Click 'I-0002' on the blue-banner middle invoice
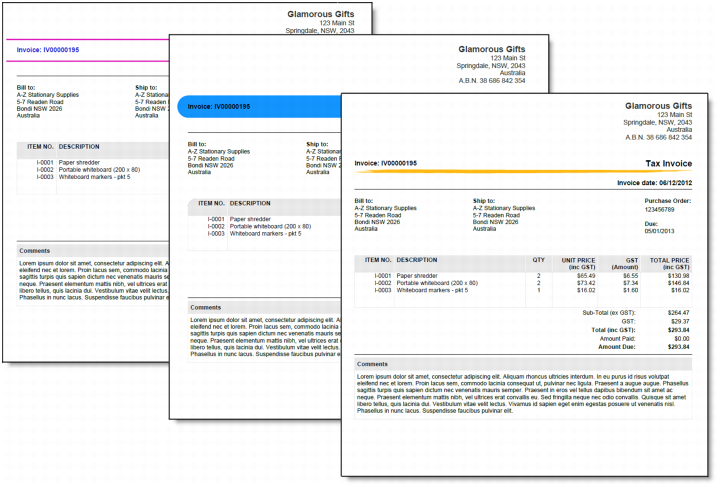The height and width of the screenshot is (486, 718). pyautogui.click(x=216, y=226)
